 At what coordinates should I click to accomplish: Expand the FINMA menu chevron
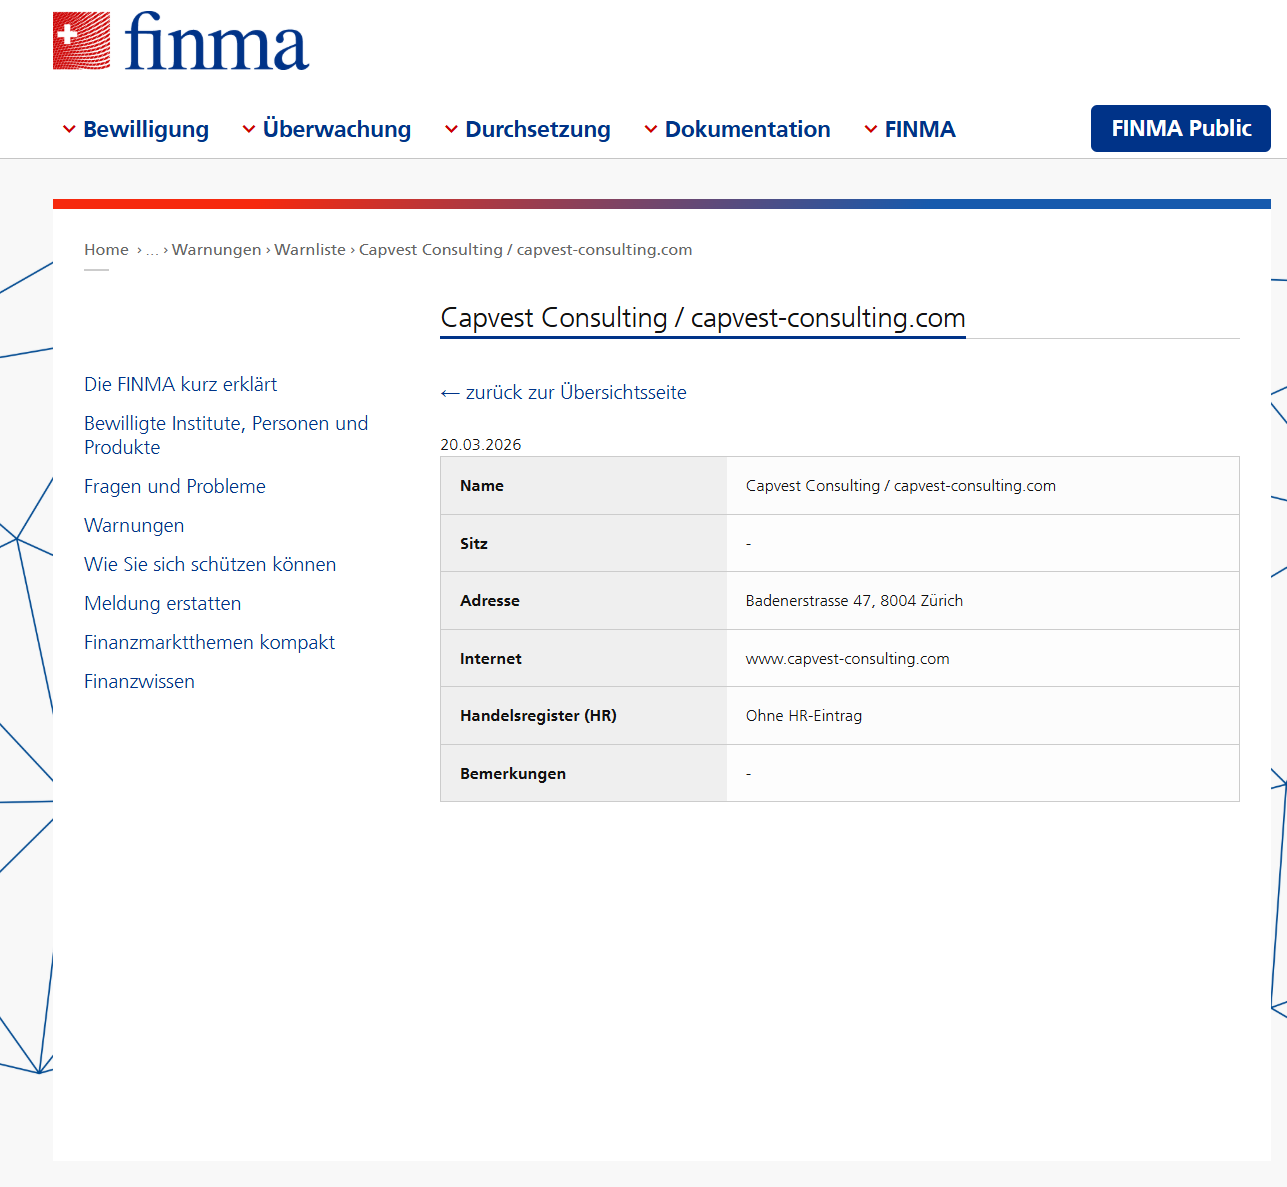coord(871,129)
